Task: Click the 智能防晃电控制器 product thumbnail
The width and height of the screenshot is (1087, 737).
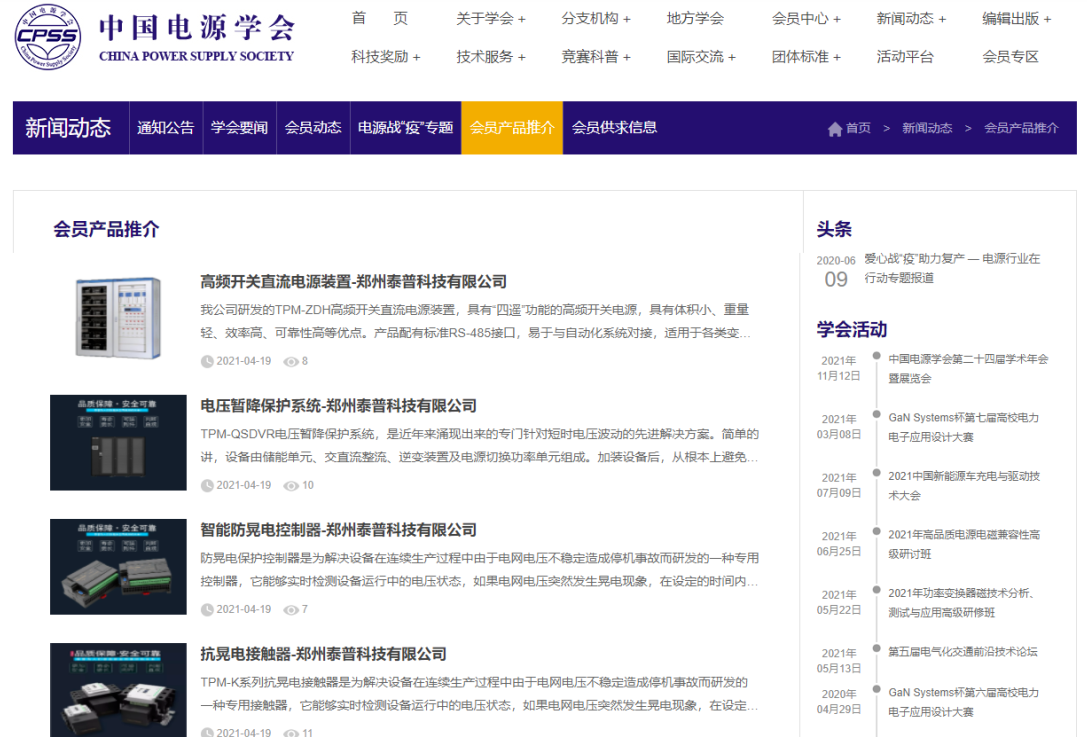Action: point(119,566)
